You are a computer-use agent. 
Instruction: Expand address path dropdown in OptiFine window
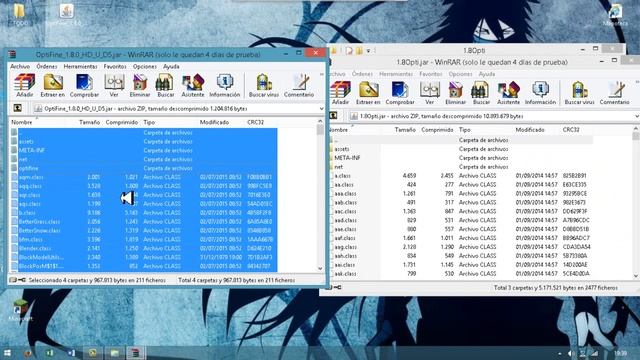pyautogui.click(x=321, y=109)
